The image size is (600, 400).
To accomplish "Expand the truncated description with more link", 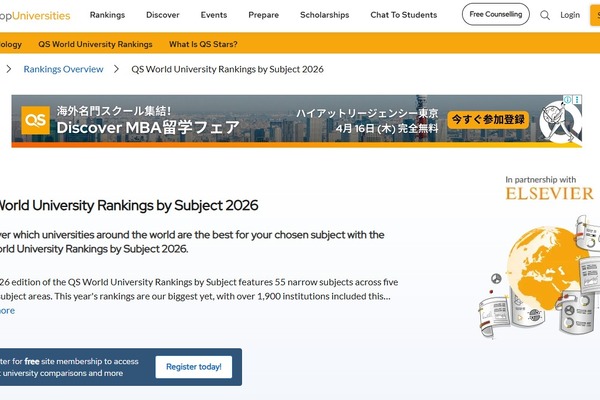I will (7, 310).
